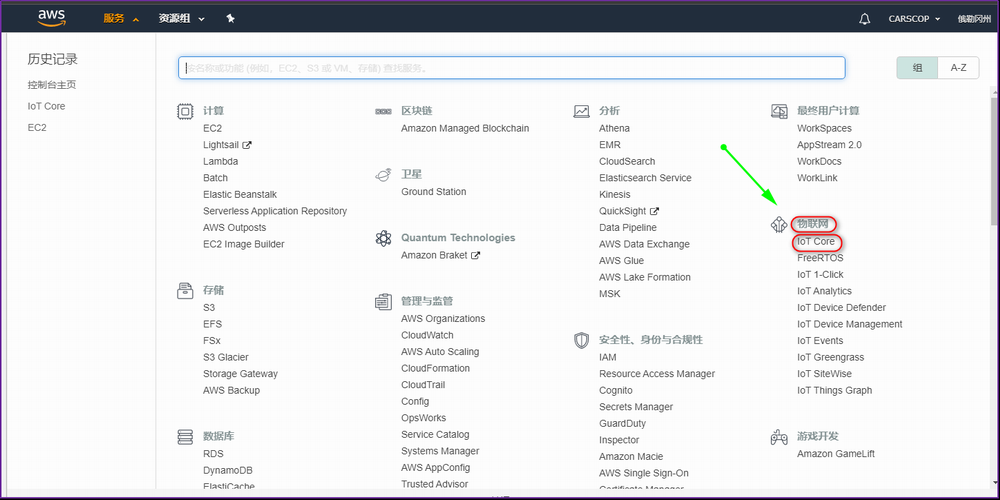Open IoT Core under 物联网
Viewport: 1000px width, 500px height.
(816, 242)
